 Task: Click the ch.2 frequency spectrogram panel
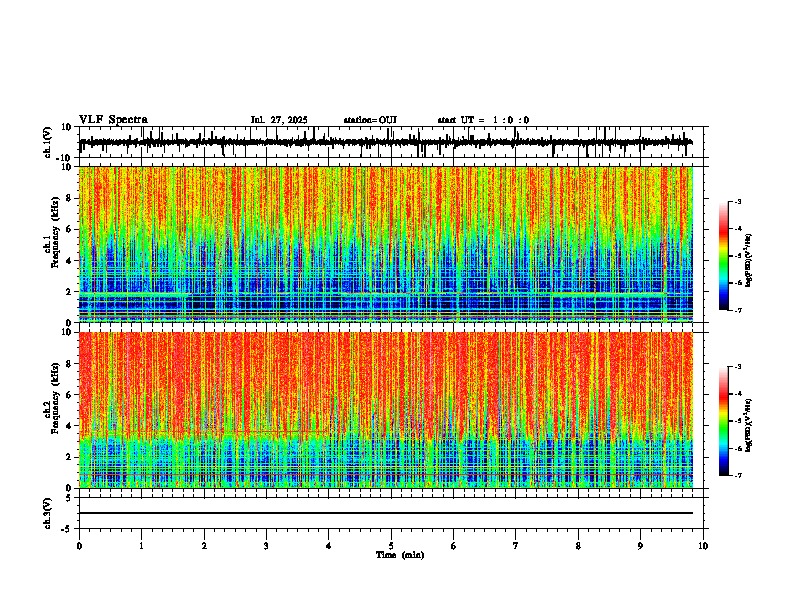(386, 410)
